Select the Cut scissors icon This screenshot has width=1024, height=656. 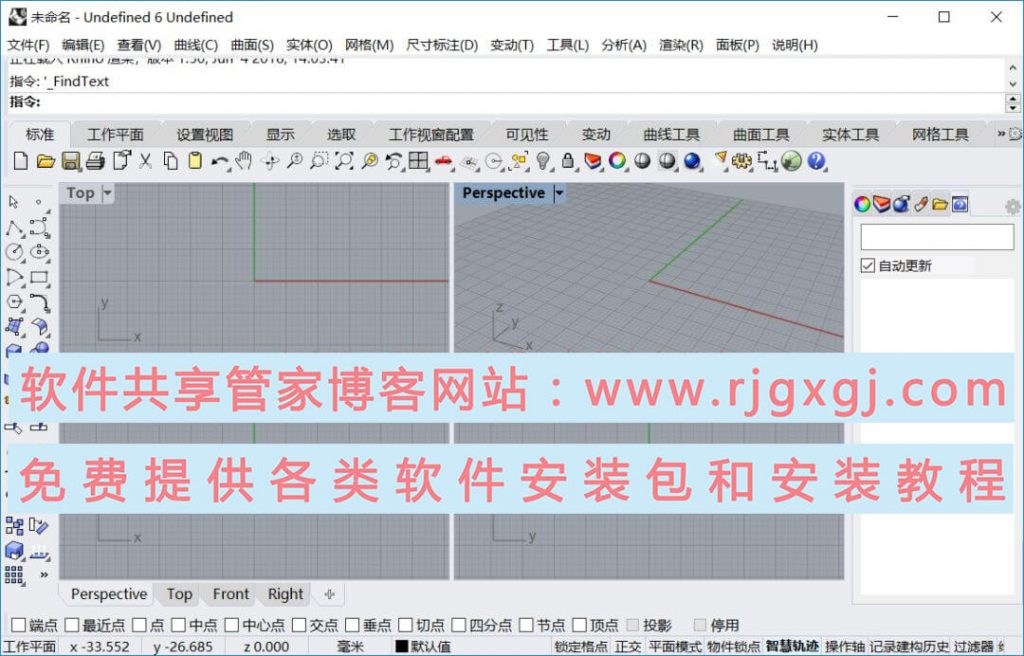pyautogui.click(x=145, y=161)
